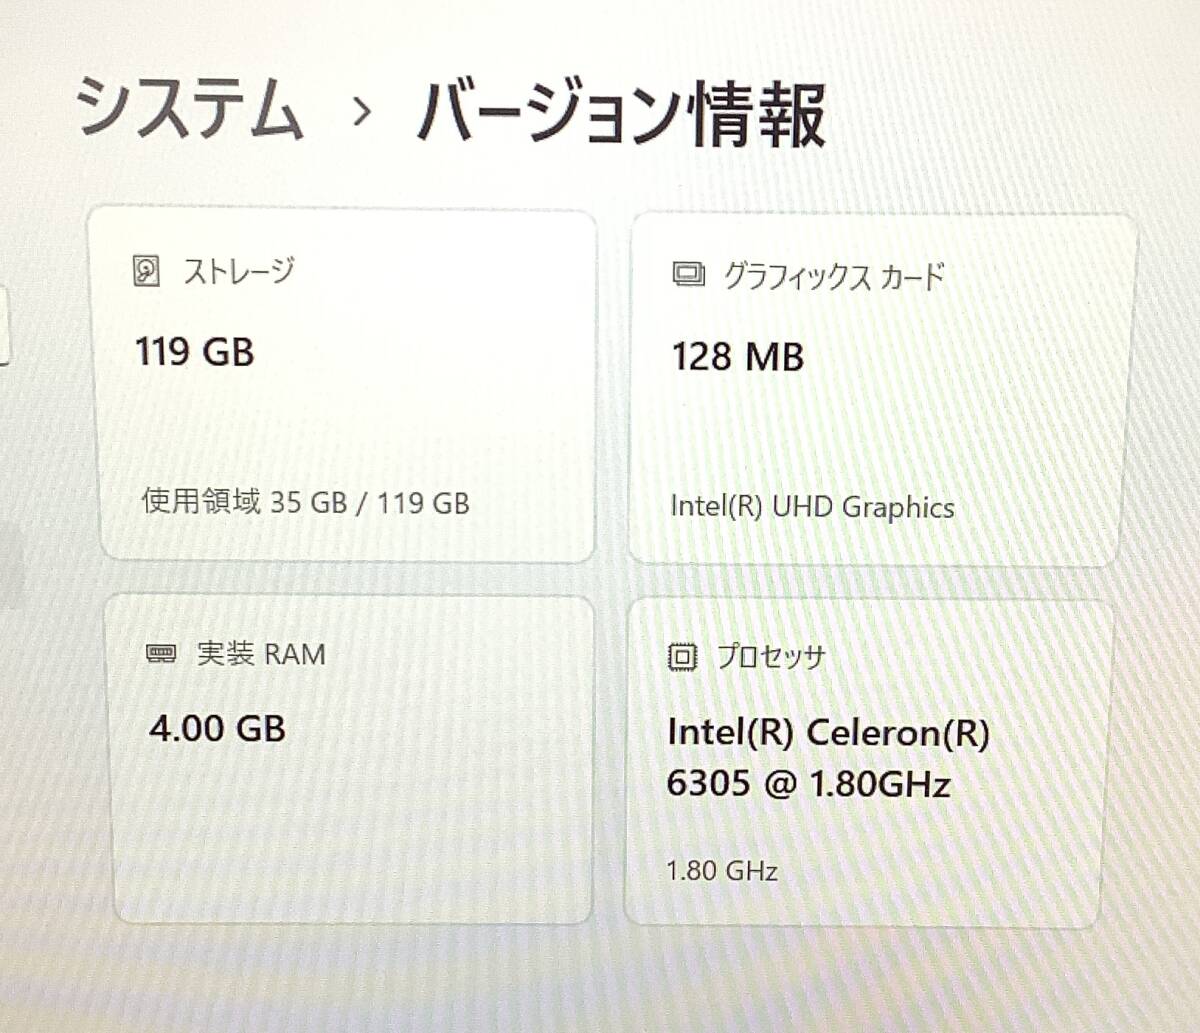
Task: Click the システム breadcrumb link
Action: pos(190,108)
